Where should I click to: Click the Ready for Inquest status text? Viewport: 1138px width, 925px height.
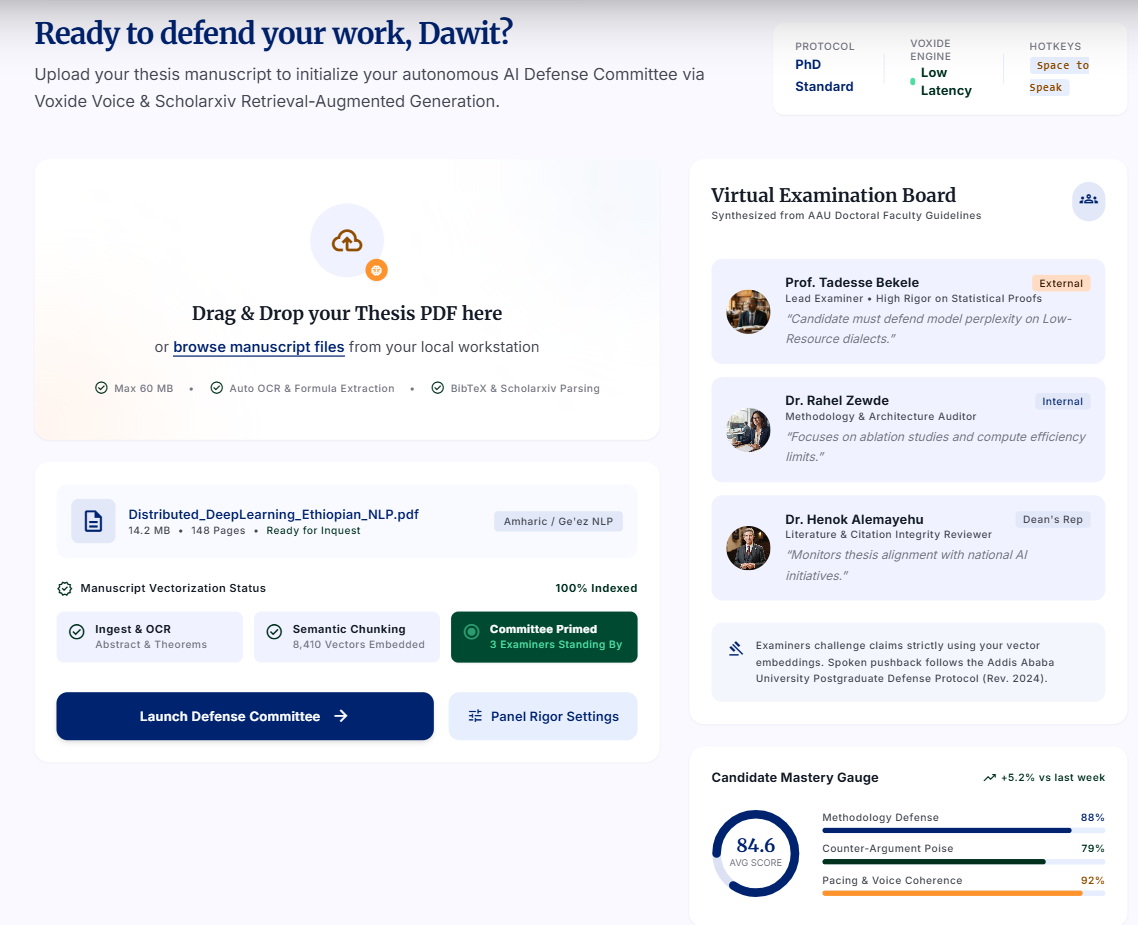coord(314,530)
